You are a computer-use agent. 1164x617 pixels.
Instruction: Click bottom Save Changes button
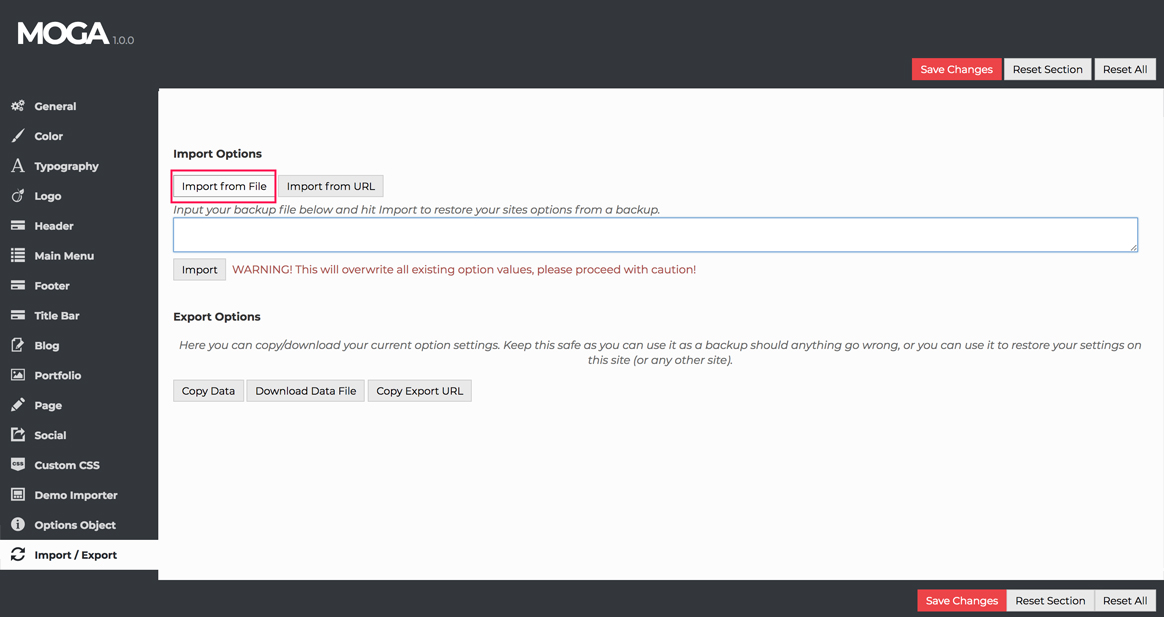point(961,601)
